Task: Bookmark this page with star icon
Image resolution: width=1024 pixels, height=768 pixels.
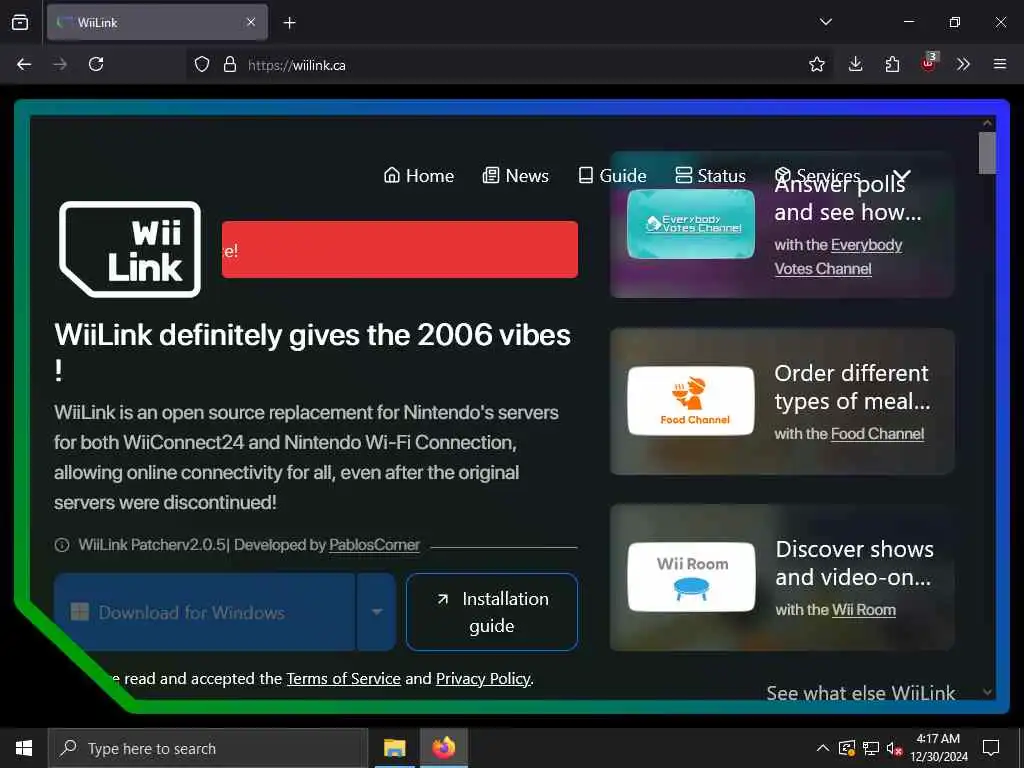Action: coord(816,64)
